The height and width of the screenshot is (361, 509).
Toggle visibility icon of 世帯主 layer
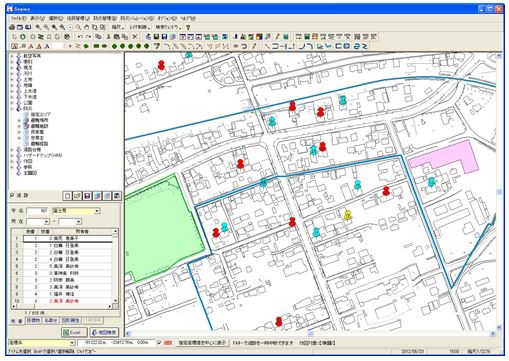click(26, 138)
